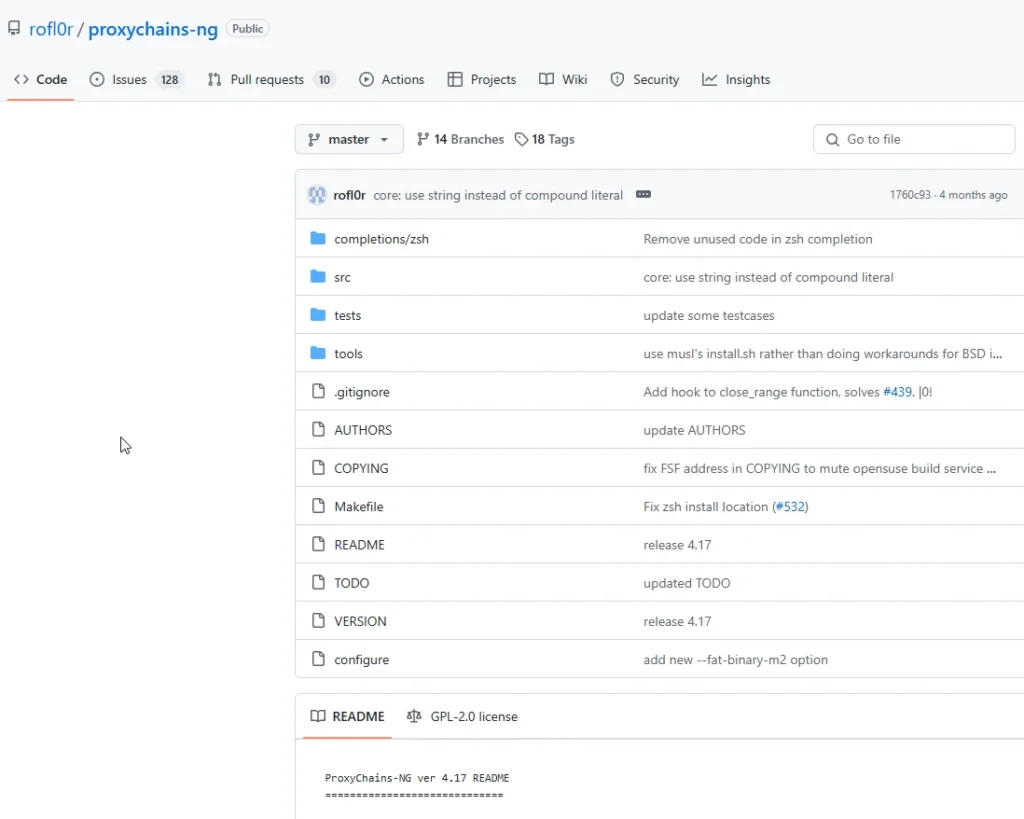The image size is (1024, 819).
Task: Open the rofl0r owner link
Action: point(51,29)
